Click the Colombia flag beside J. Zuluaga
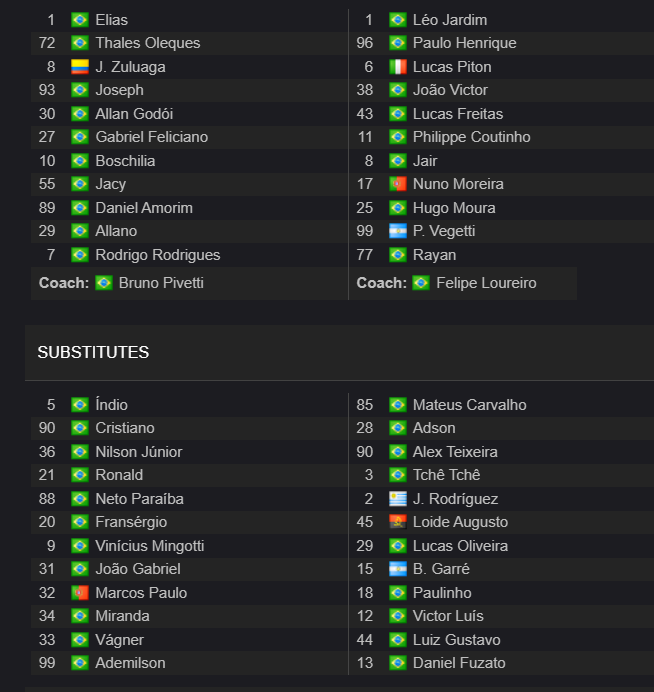This screenshot has width=654, height=692. coord(80,67)
